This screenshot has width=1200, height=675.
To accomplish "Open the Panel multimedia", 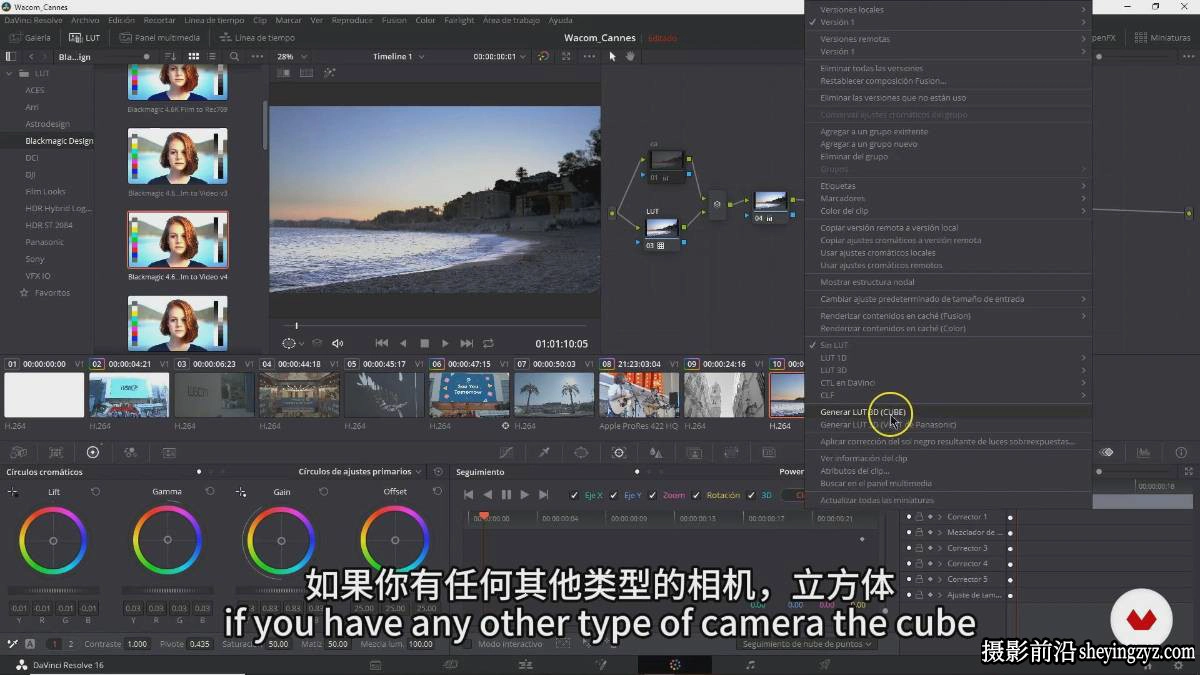I will [159, 38].
